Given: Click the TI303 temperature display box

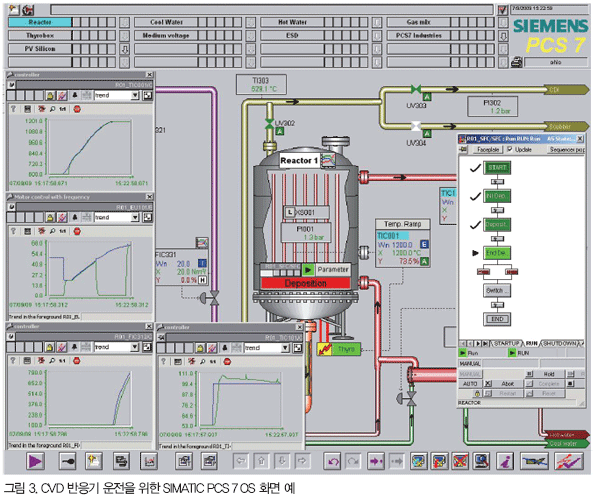Looking at the screenshot, I should tap(261, 84).
